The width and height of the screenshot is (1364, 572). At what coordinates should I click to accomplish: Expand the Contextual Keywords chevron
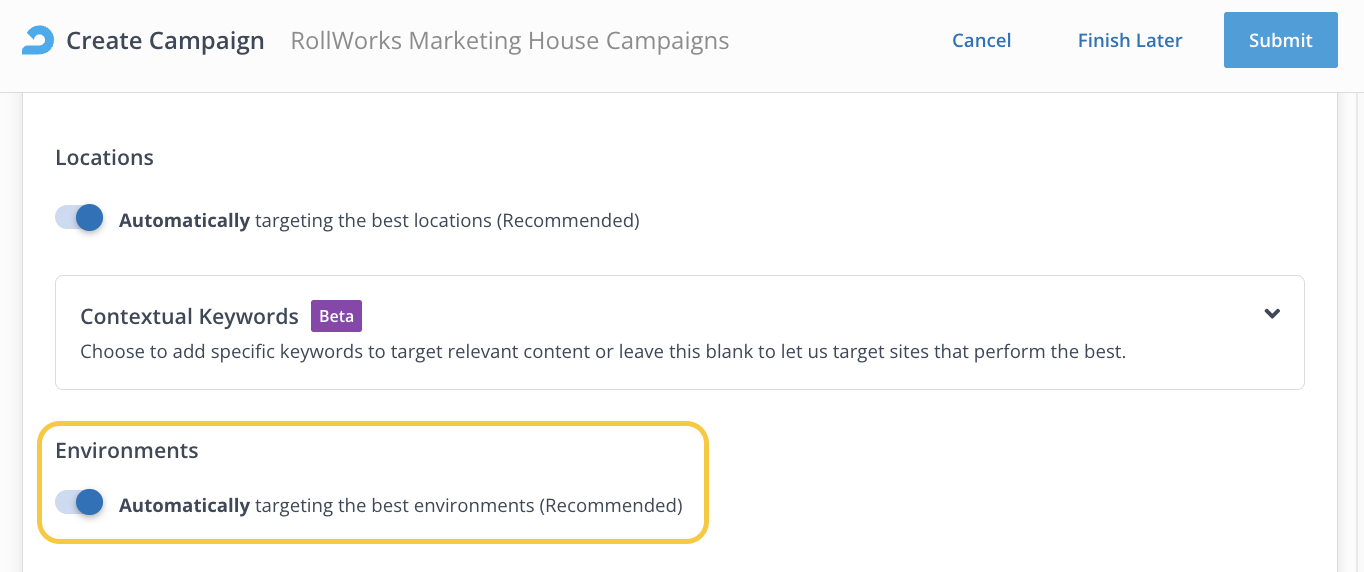pos(1272,314)
